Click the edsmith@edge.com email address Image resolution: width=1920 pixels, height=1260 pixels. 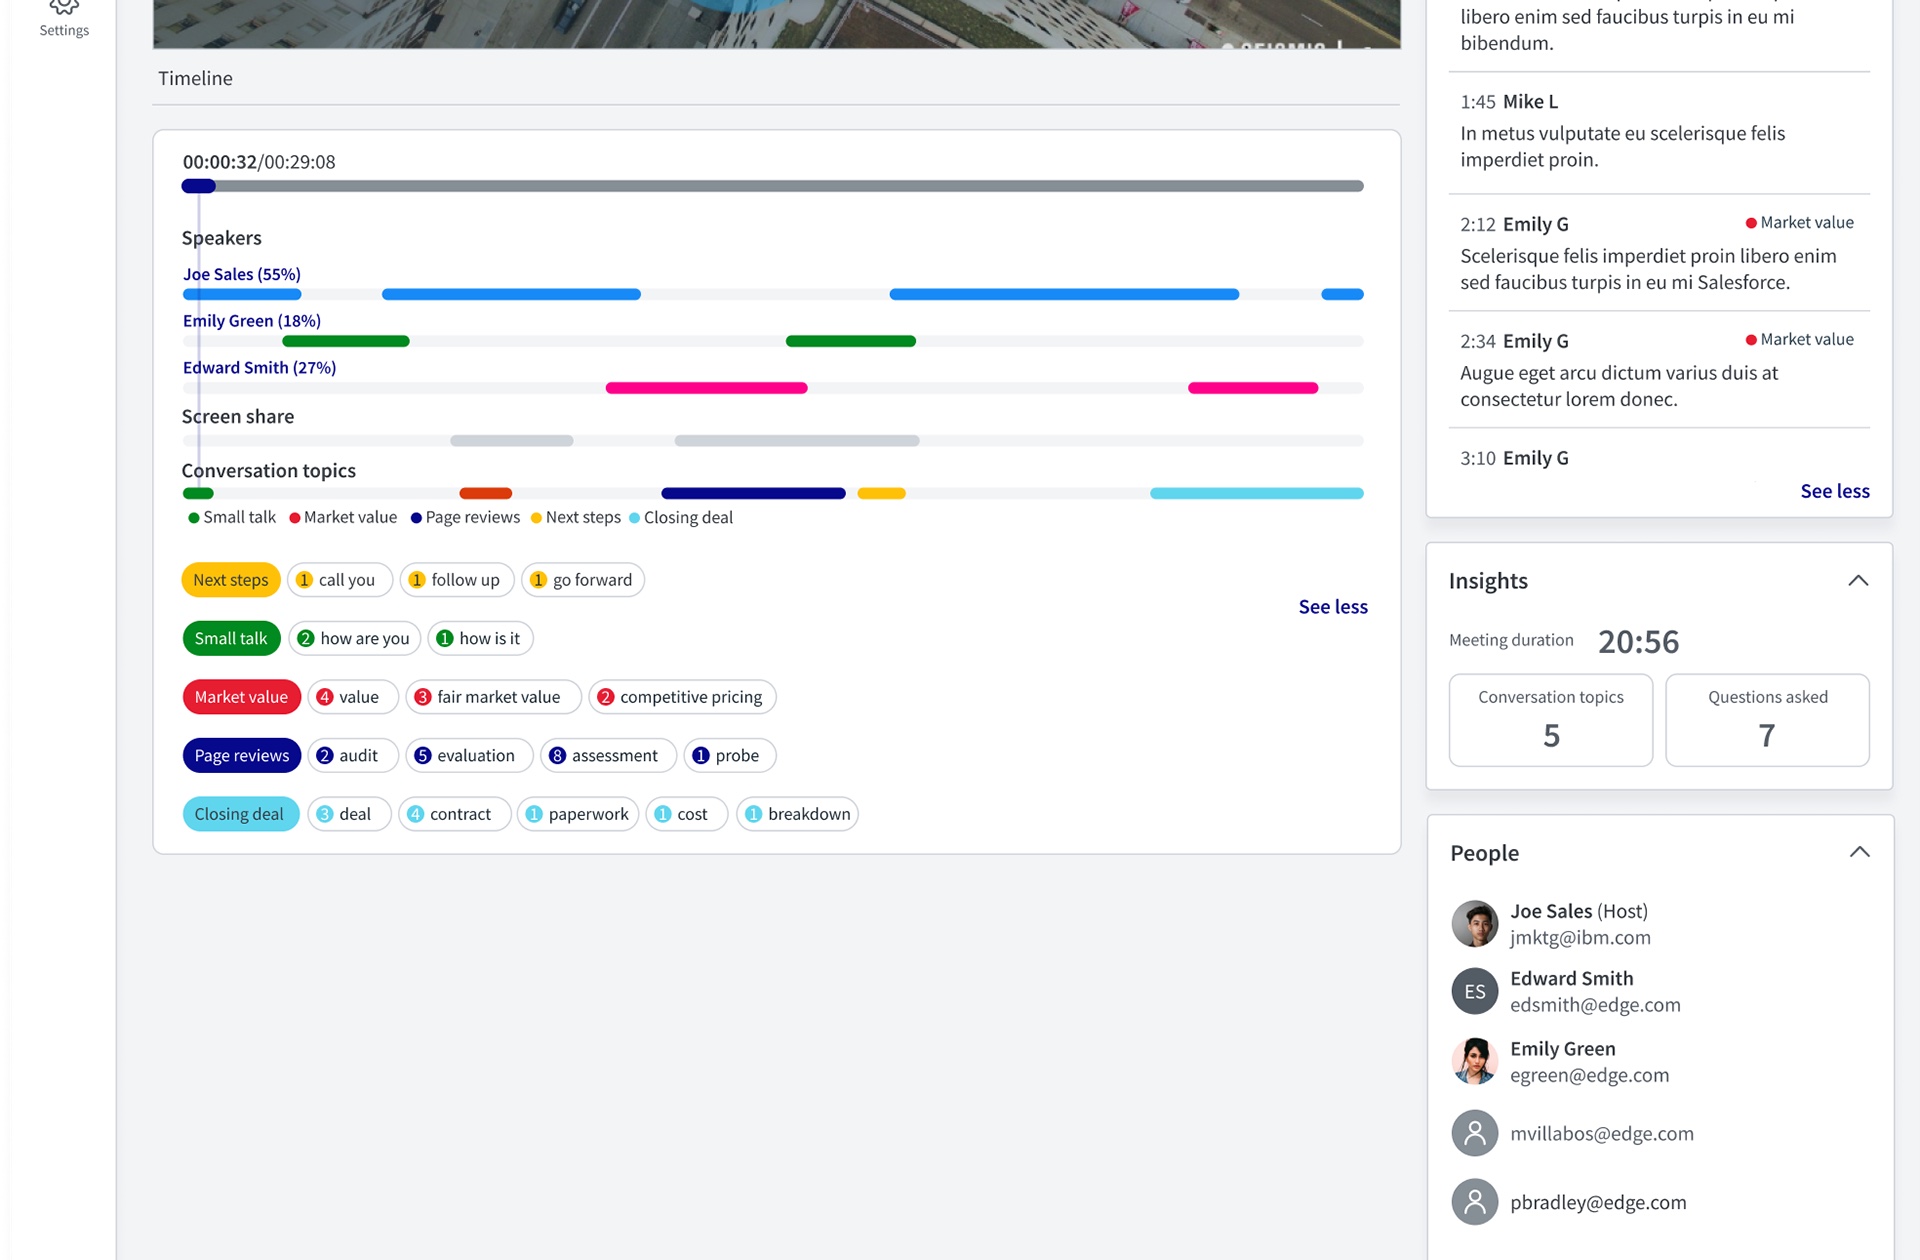click(x=1595, y=1005)
